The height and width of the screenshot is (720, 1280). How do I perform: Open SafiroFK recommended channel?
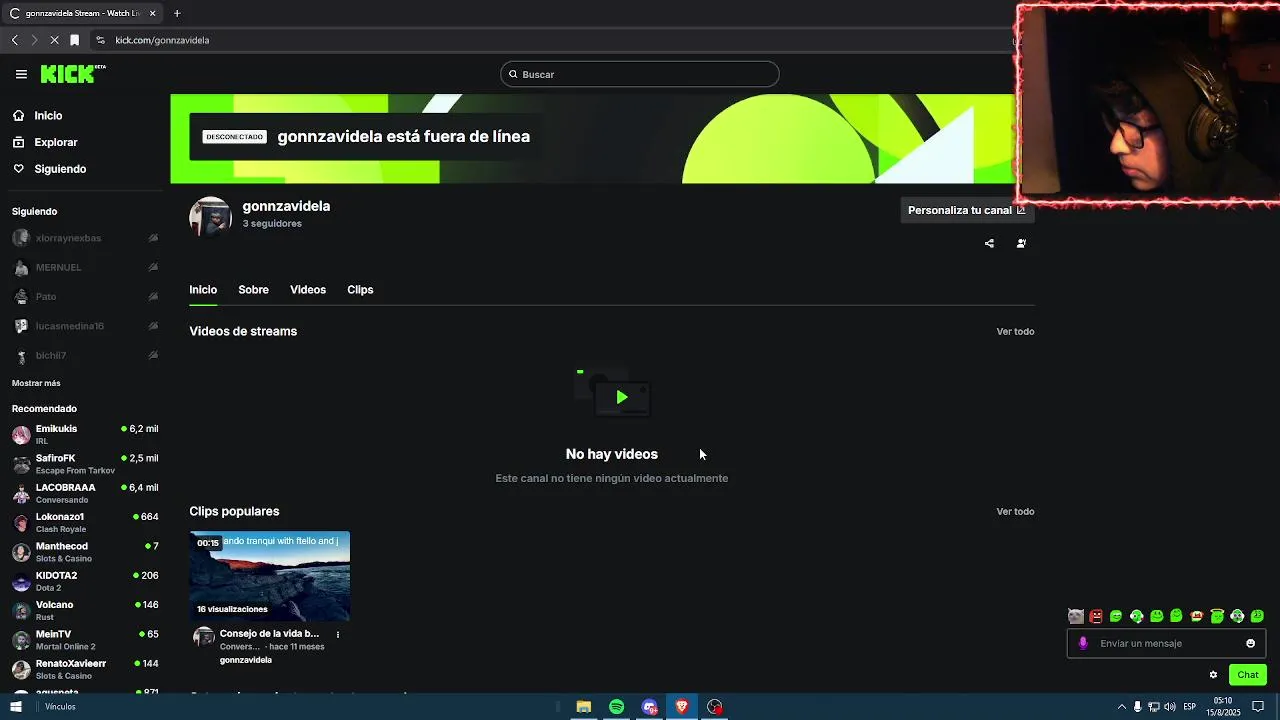coord(85,464)
